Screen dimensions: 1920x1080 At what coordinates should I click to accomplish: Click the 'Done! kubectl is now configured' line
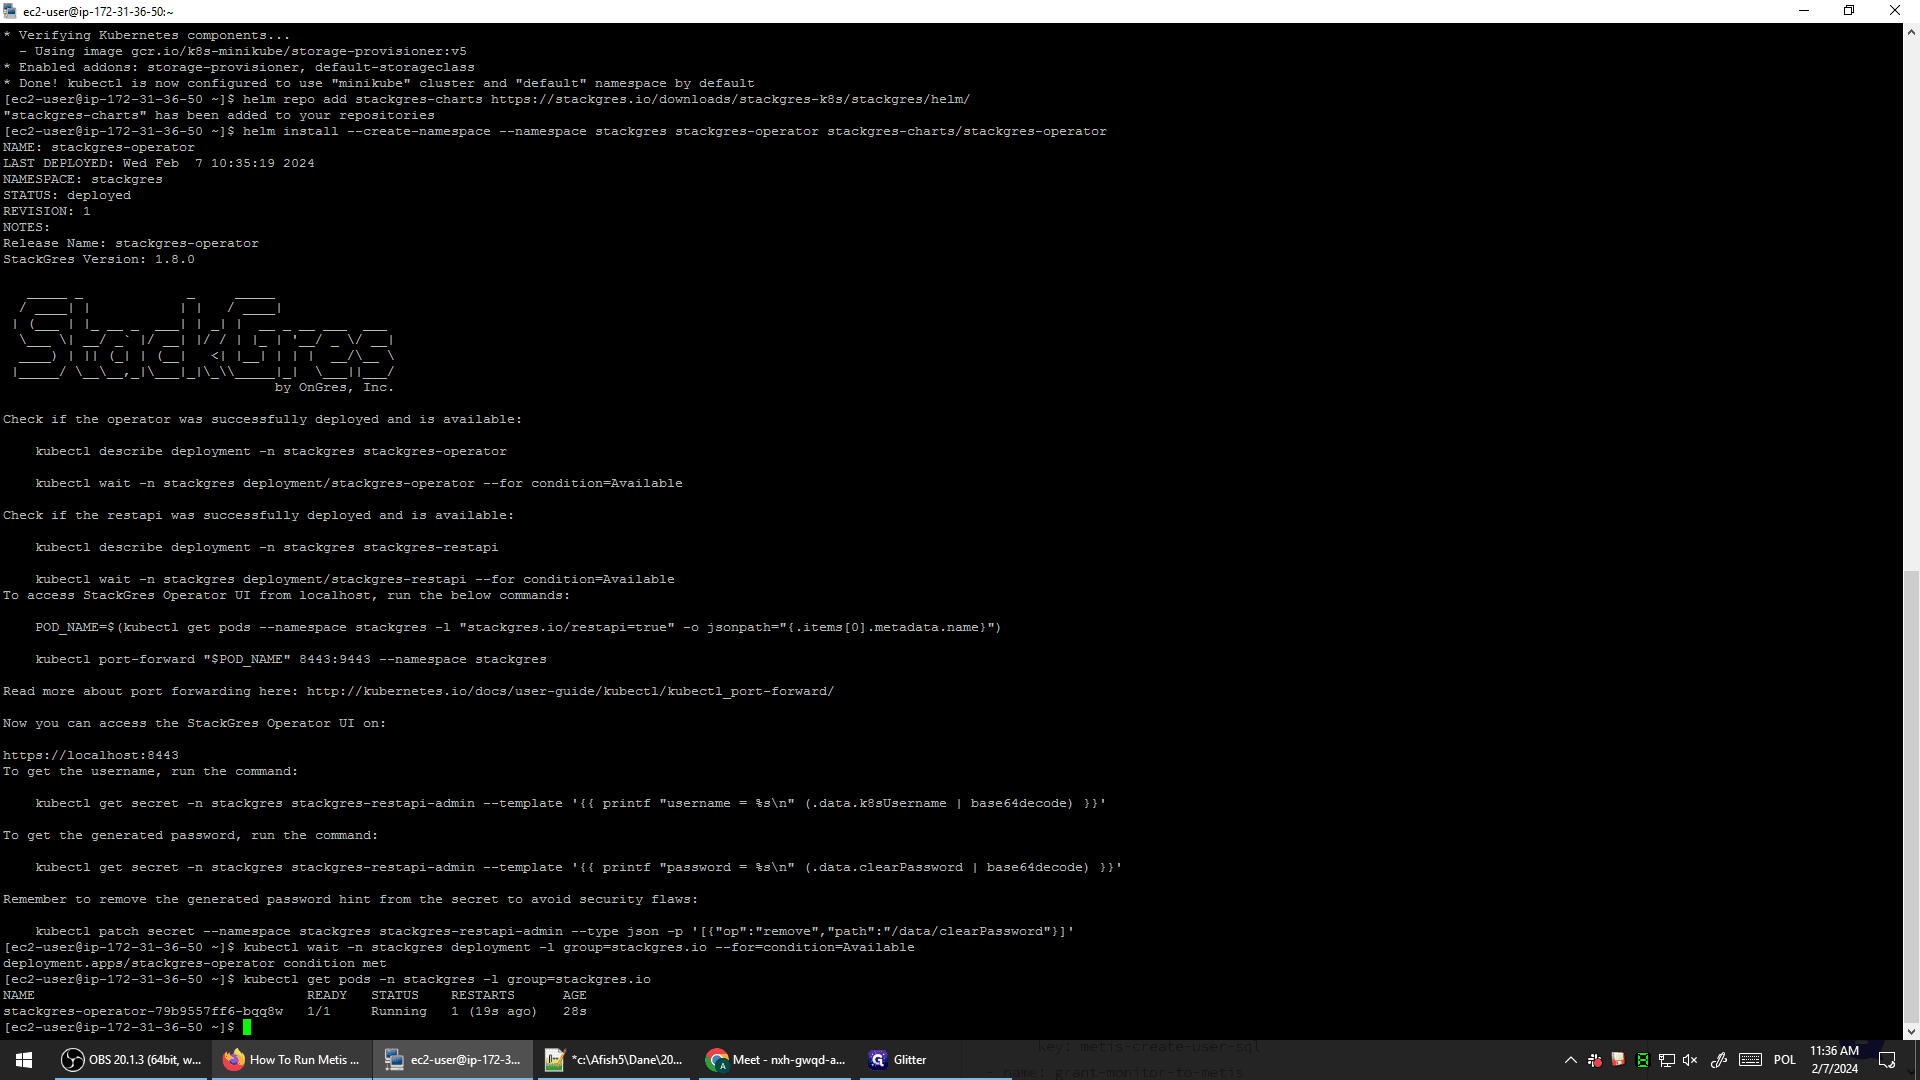(379, 83)
